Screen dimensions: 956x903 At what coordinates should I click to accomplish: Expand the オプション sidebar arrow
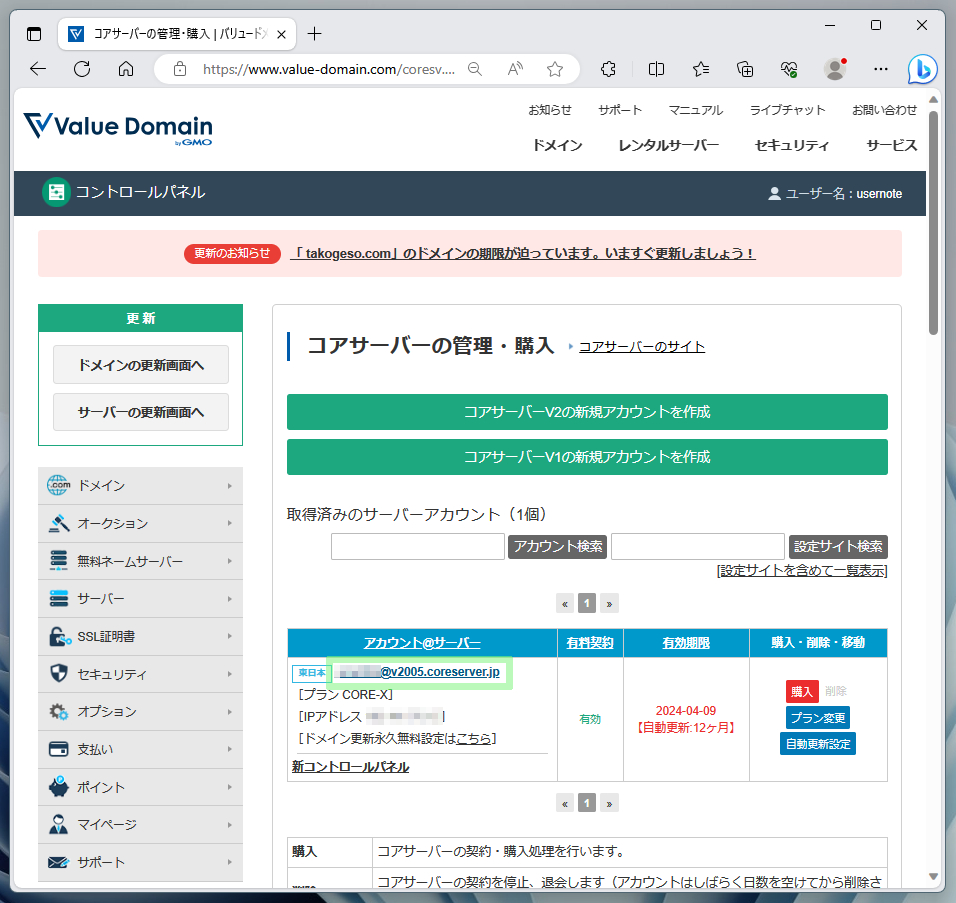coord(230,712)
